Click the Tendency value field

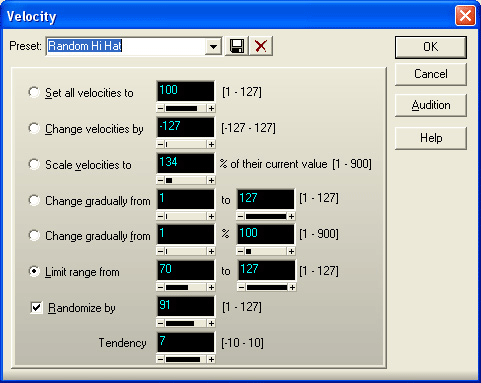(186, 342)
